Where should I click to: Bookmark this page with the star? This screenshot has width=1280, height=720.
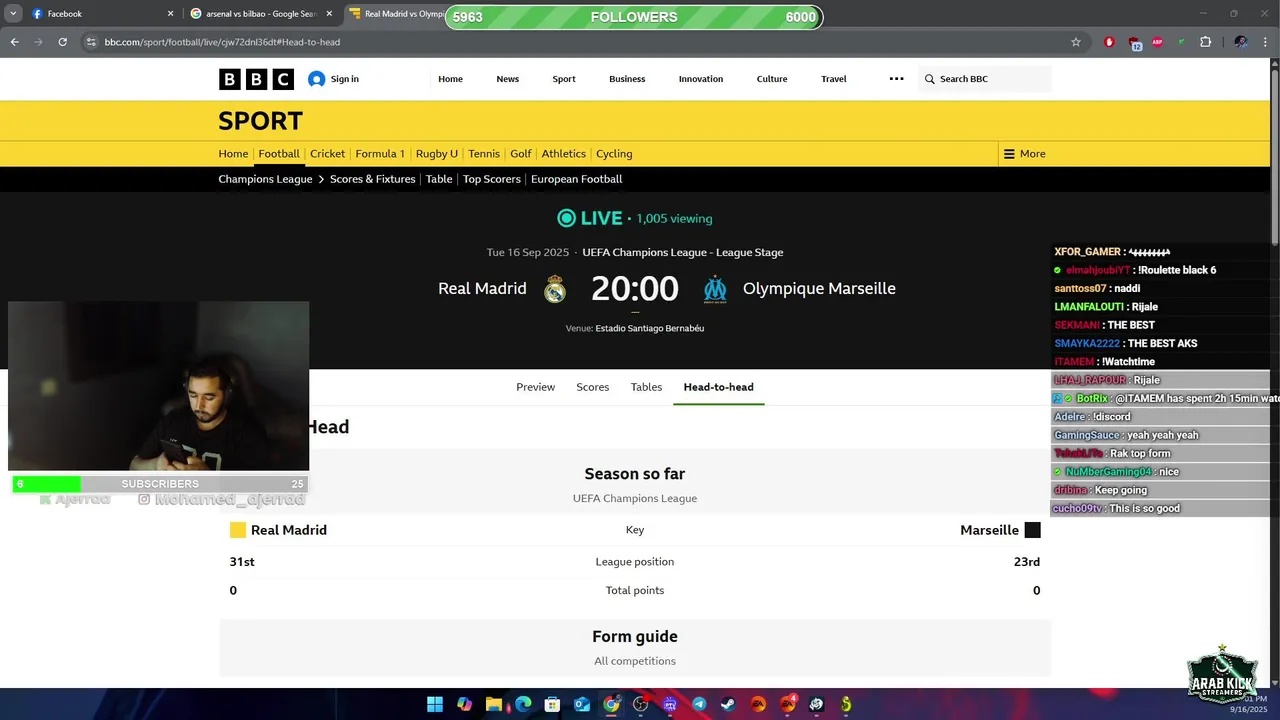coord(1076,42)
